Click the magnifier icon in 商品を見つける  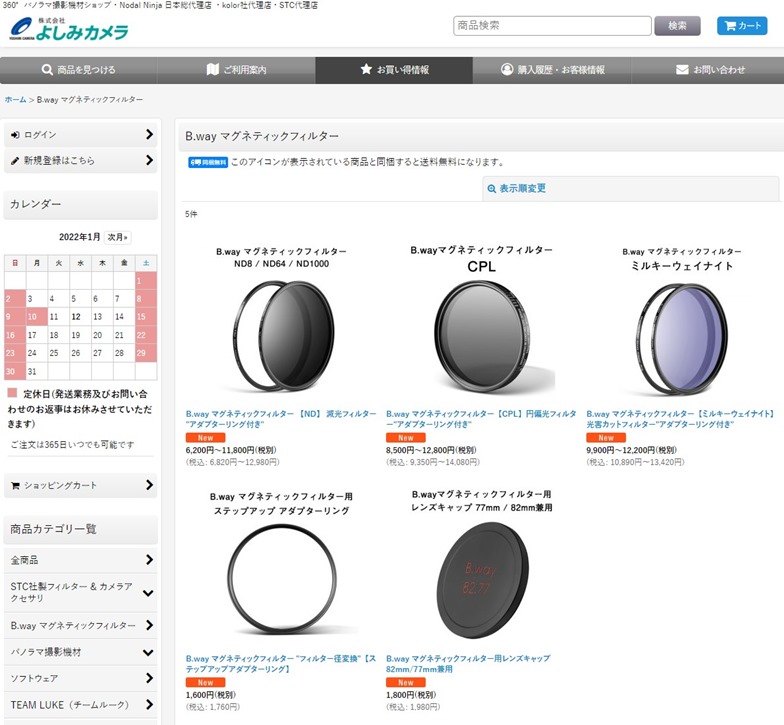[x=47, y=70]
